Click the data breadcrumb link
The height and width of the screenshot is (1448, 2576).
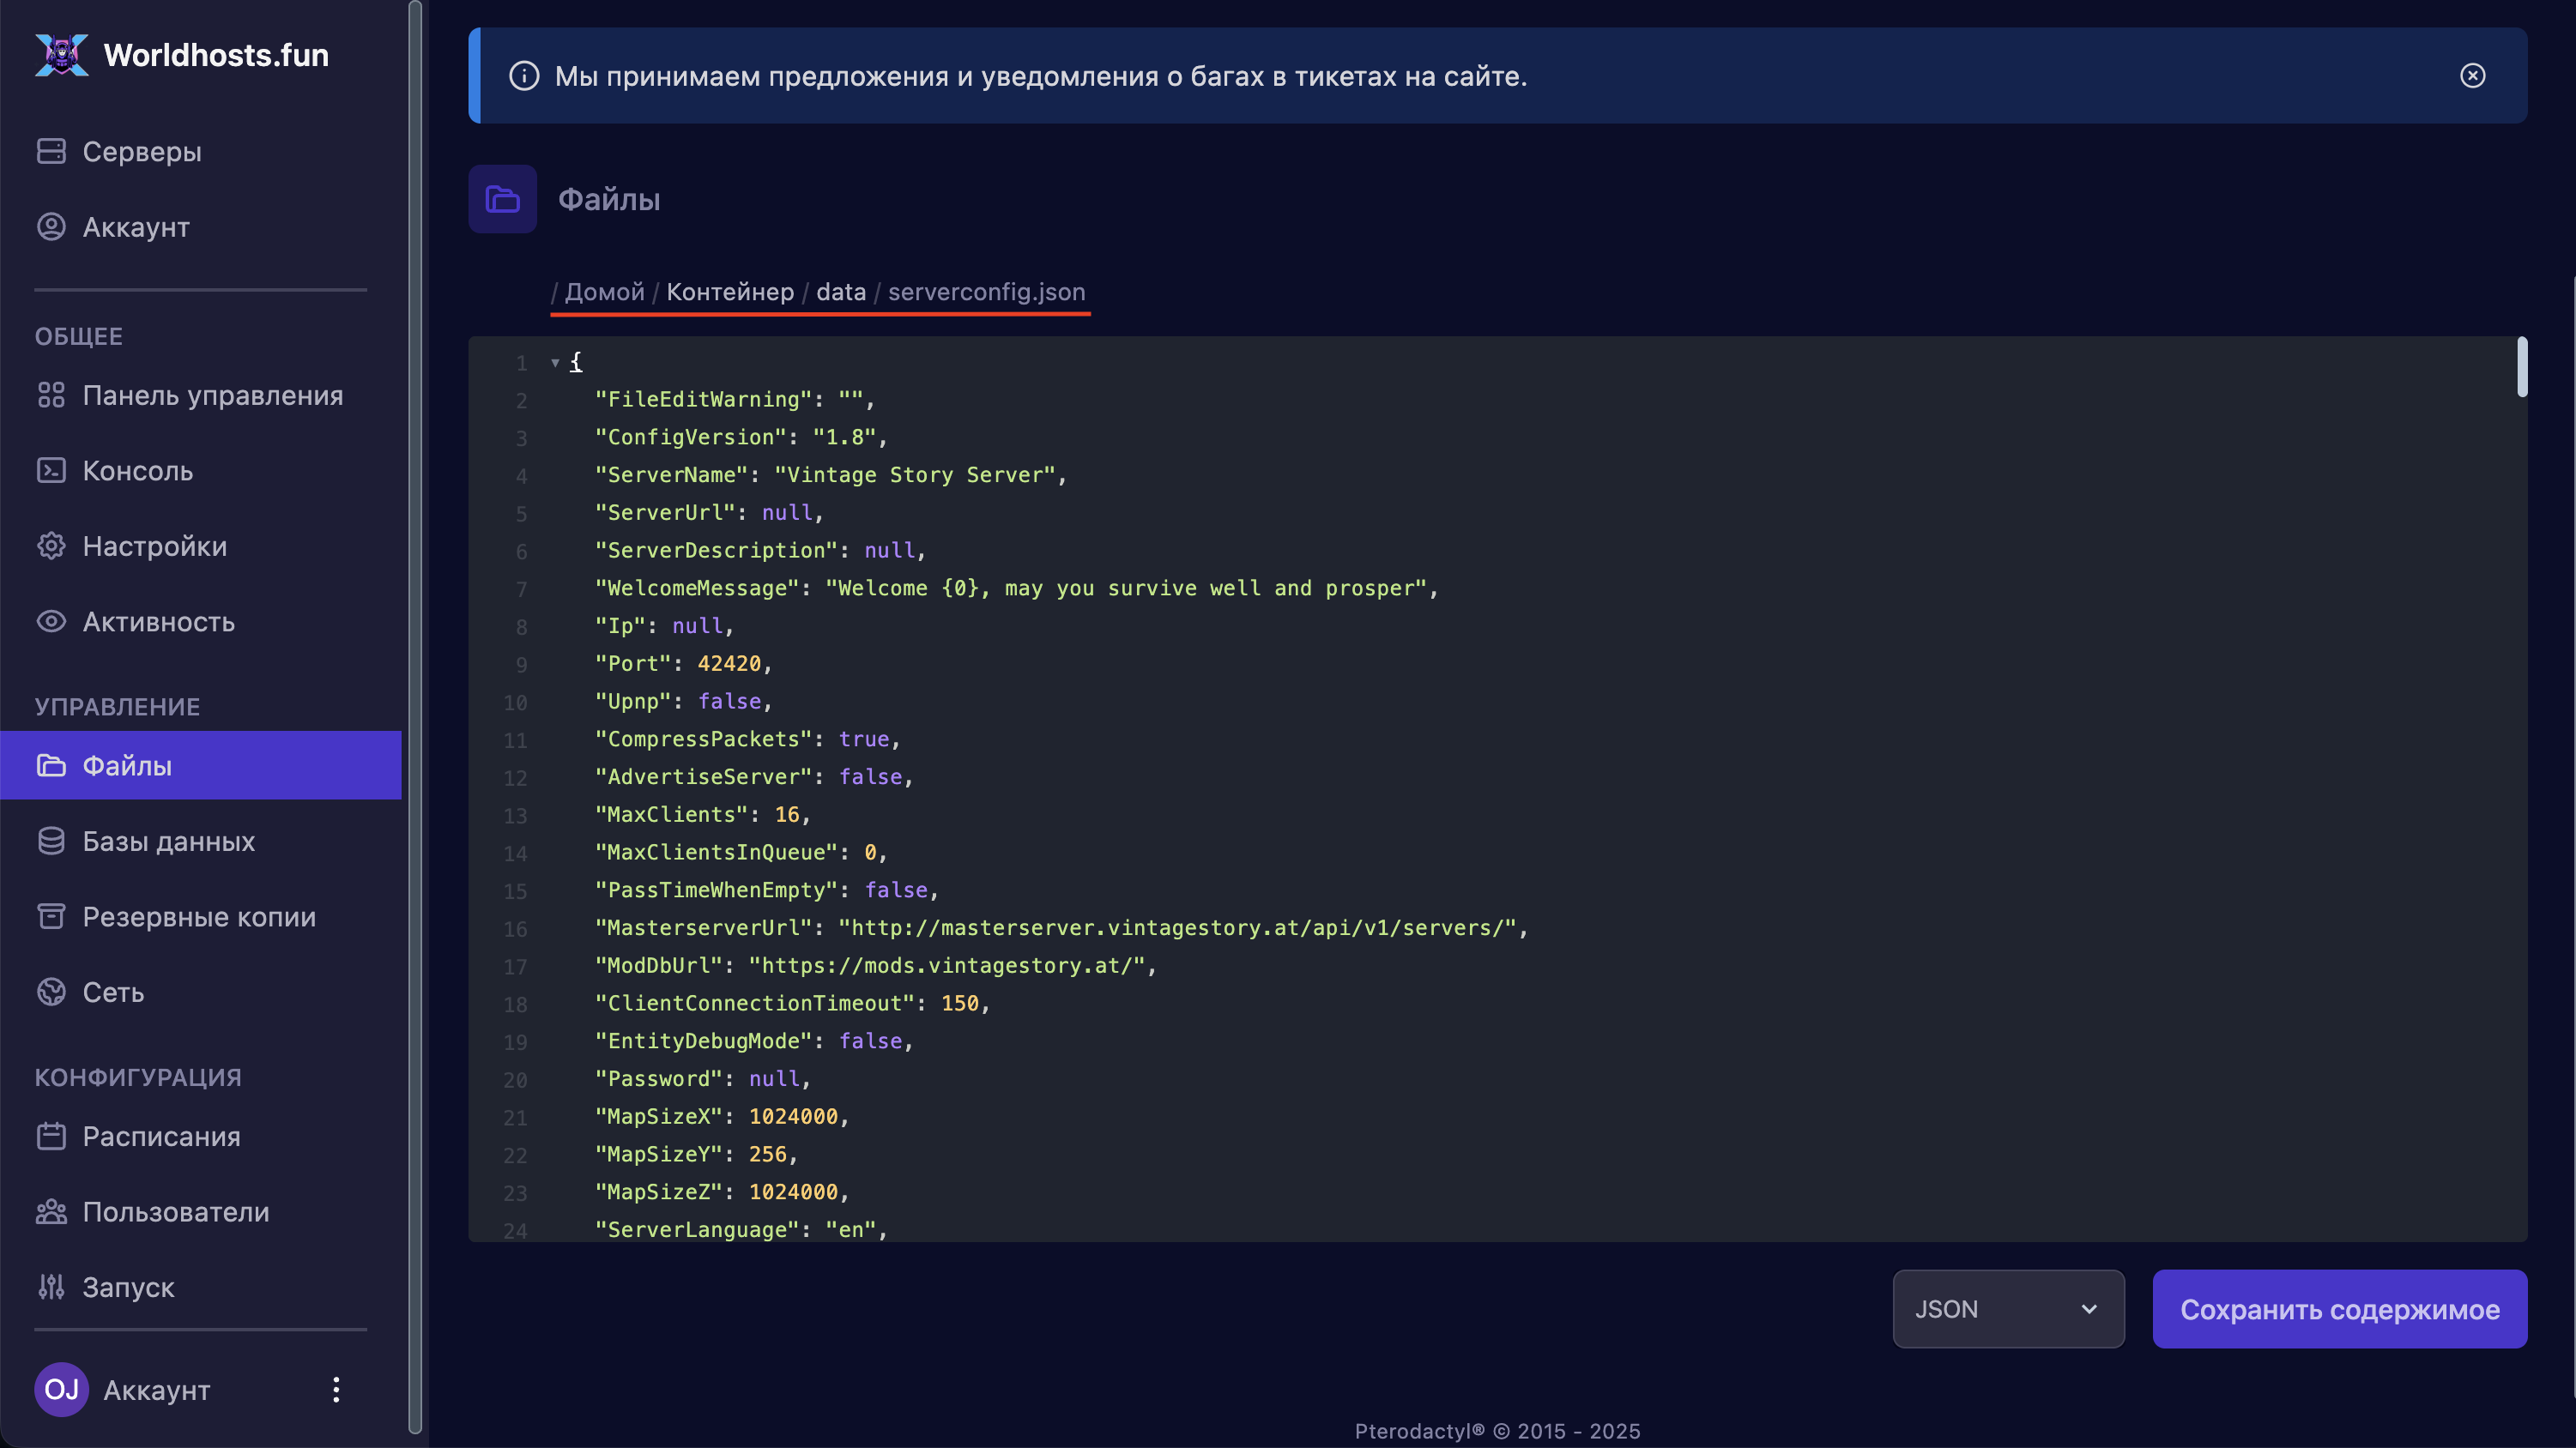click(840, 292)
